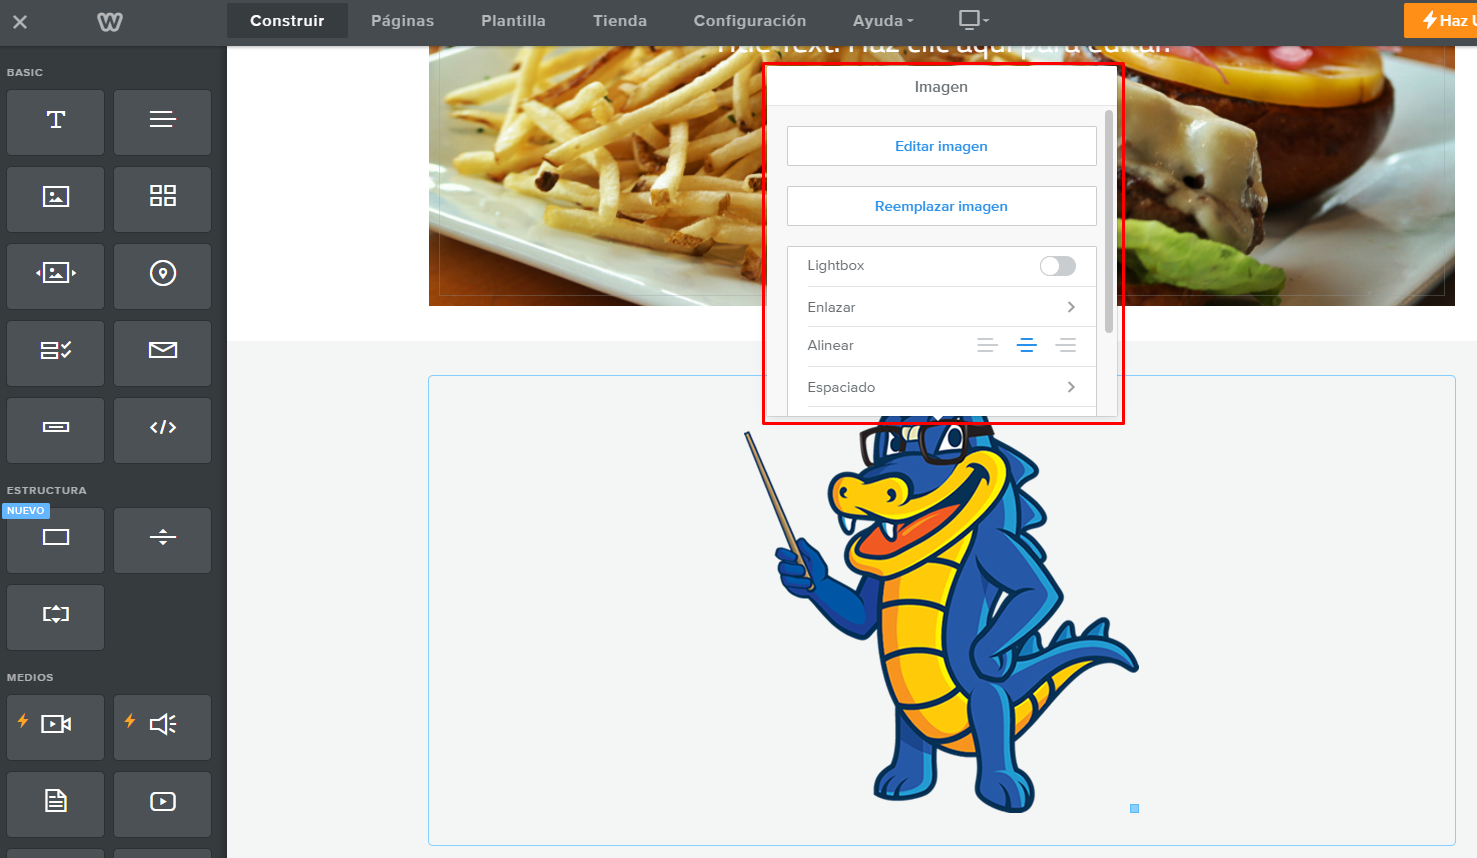Image resolution: width=1477 pixels, height=858 pixels.
Task: Click the Reemplazar imagen button
Action: click(941, 206)
